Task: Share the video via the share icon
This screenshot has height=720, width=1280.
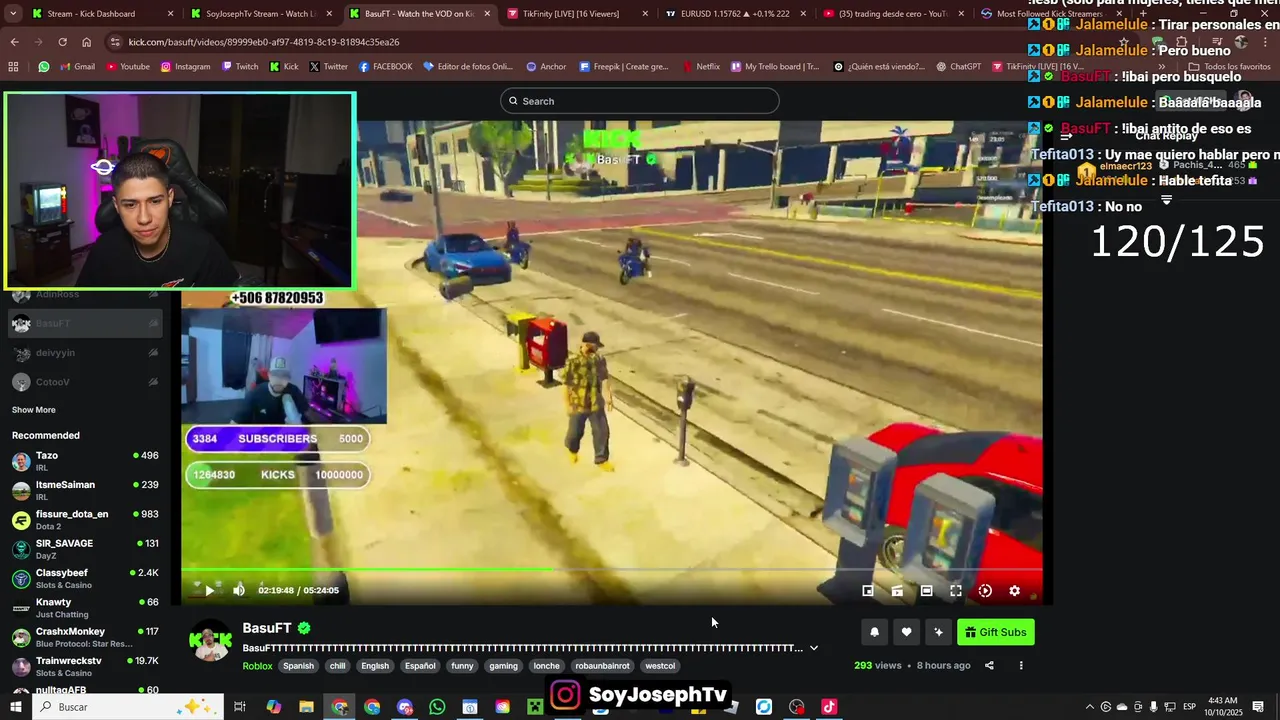Action: [x=989, y=666]
